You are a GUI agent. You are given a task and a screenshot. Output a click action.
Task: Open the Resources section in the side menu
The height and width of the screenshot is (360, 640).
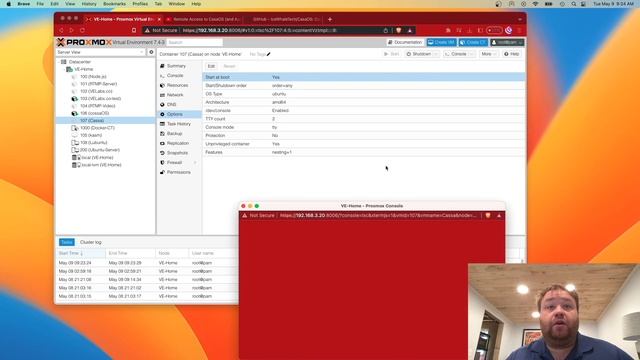(177, 85)
